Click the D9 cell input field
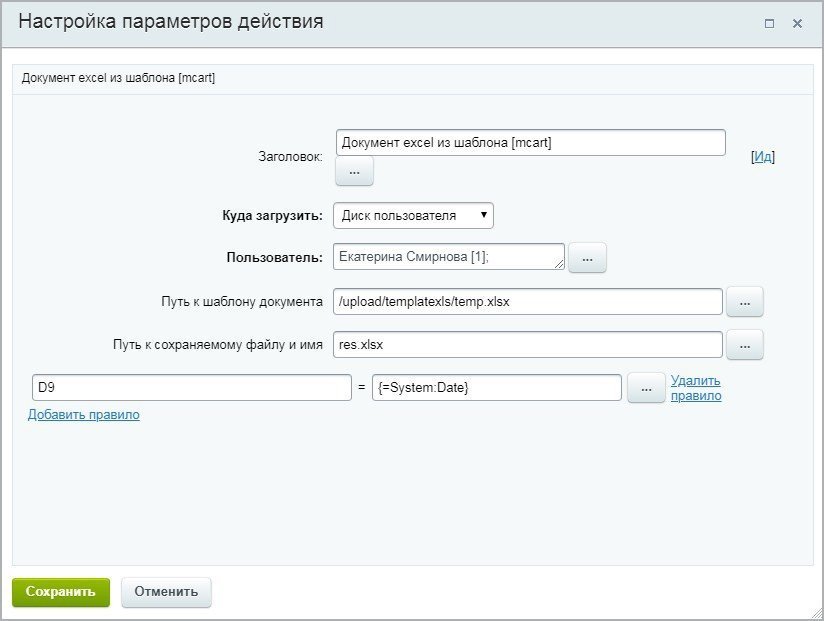Screen dimensions: 824x621 click(x=190, y=388)
